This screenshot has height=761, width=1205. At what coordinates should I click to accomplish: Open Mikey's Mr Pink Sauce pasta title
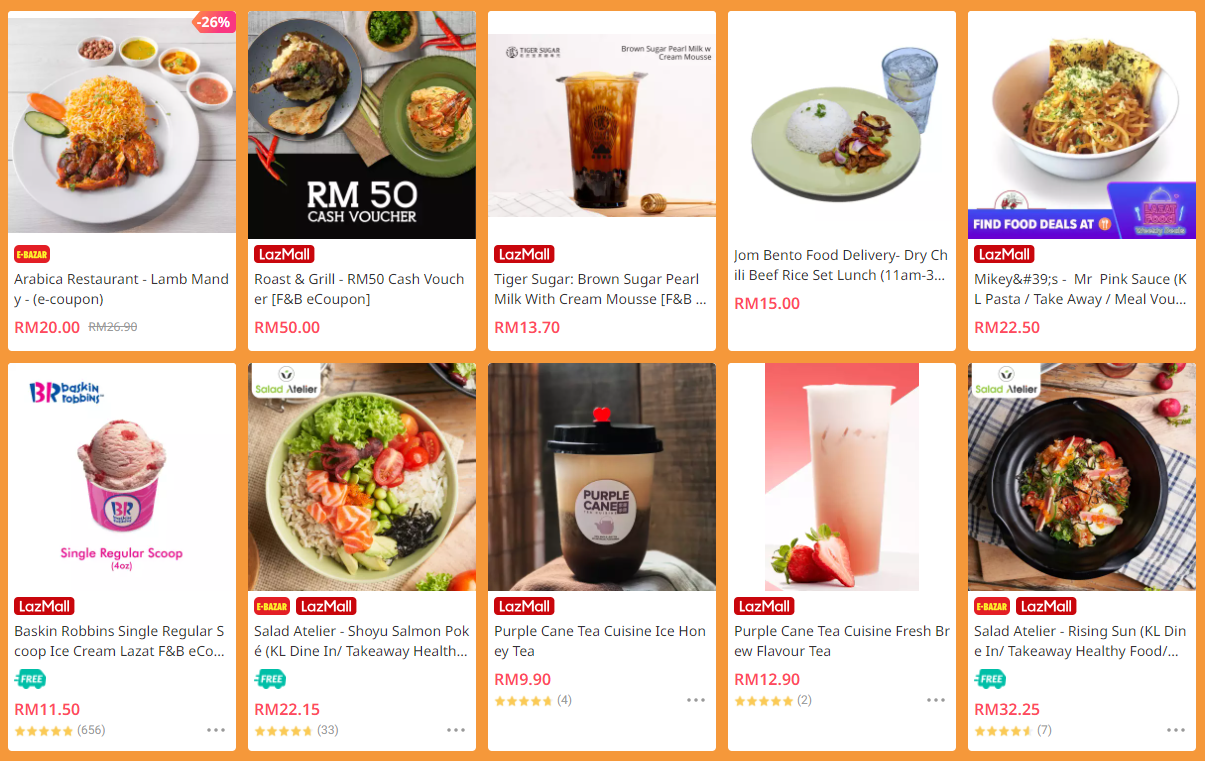(x=1081, y=289)
